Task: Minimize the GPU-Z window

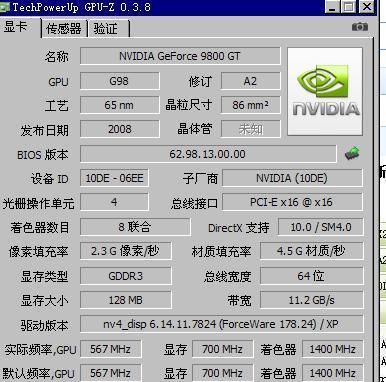Action: (332, 7)
